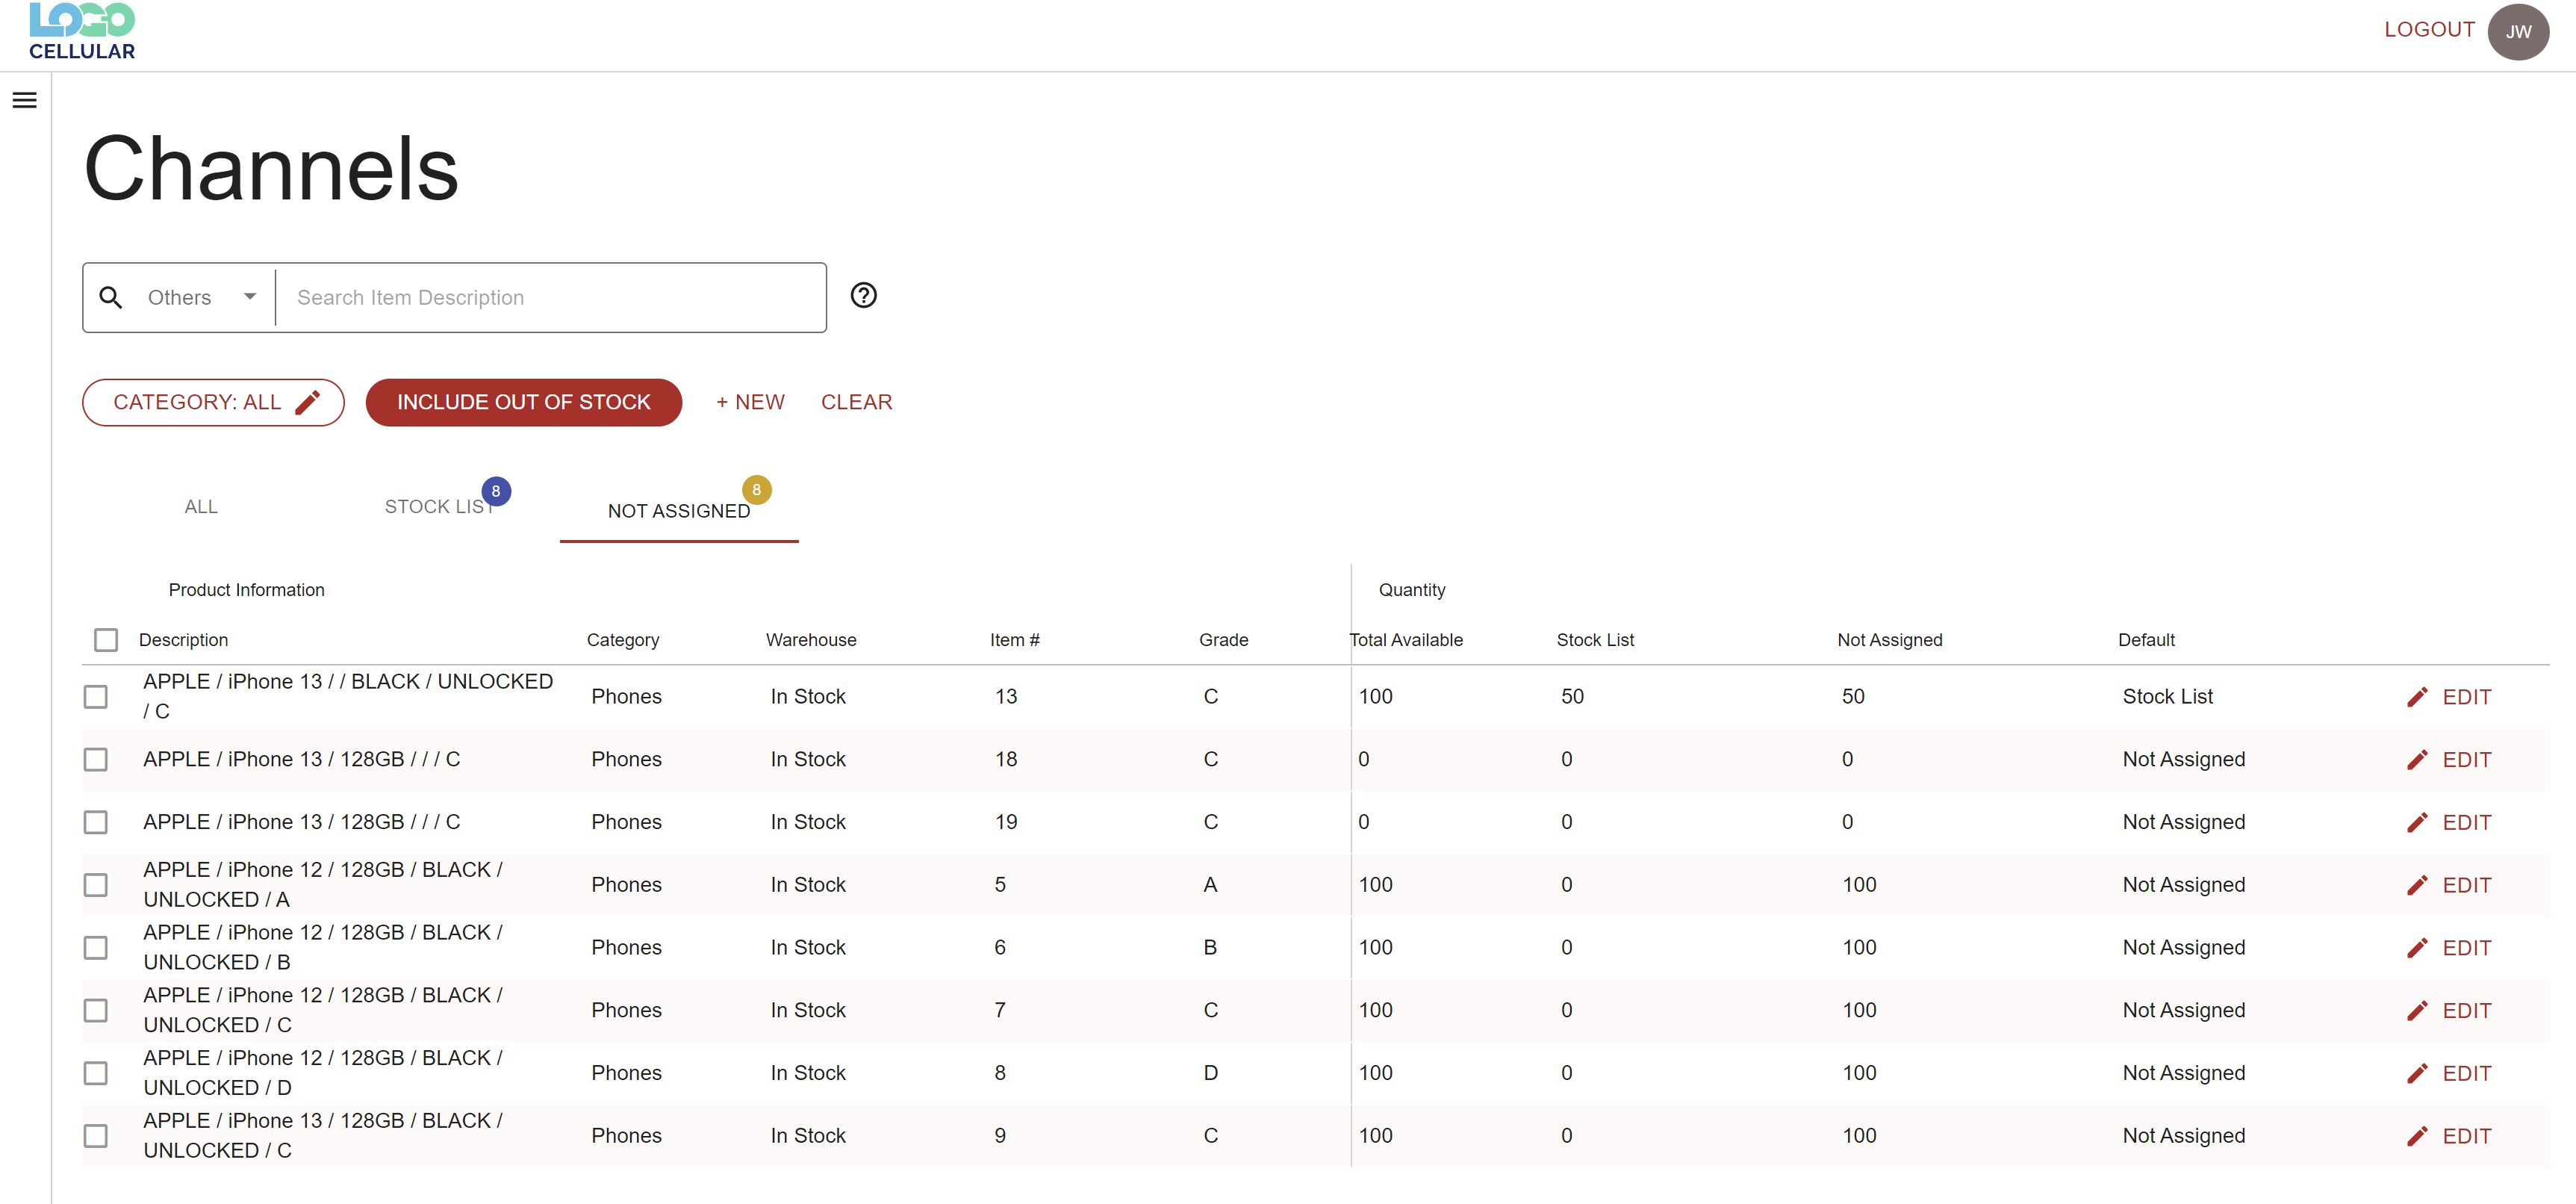Click edit pencil icon for item 7
2576x1204 pixels.
point(2417,1011)
